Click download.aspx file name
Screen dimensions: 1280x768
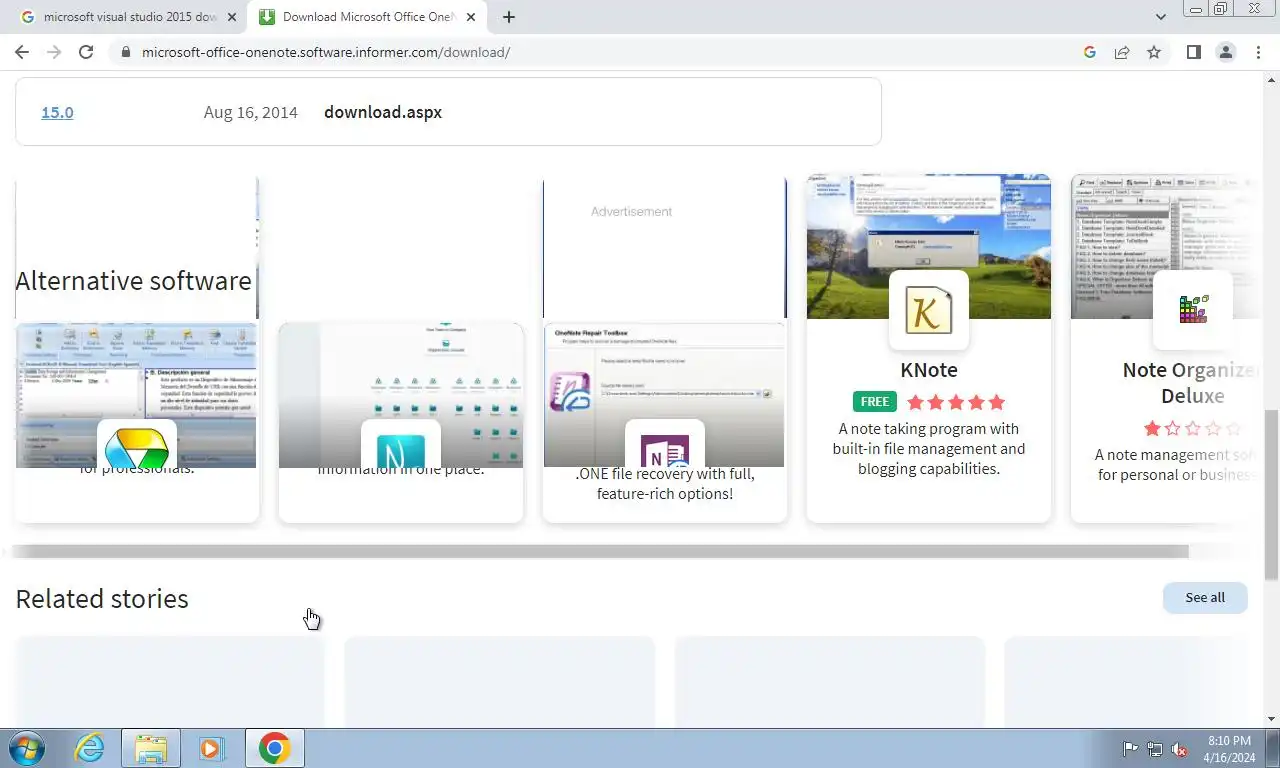point(383,112)
